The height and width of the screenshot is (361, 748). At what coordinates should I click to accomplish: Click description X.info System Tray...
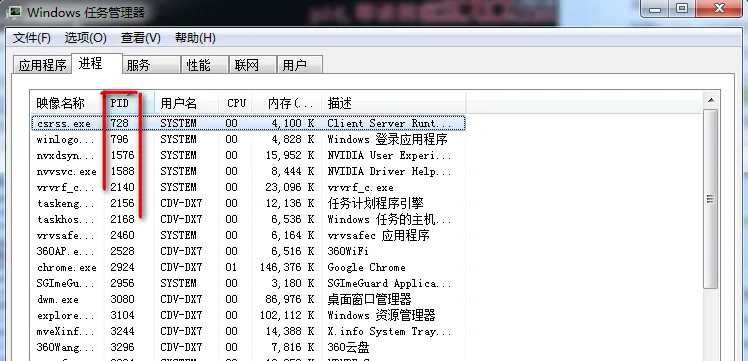click(389, 331)
